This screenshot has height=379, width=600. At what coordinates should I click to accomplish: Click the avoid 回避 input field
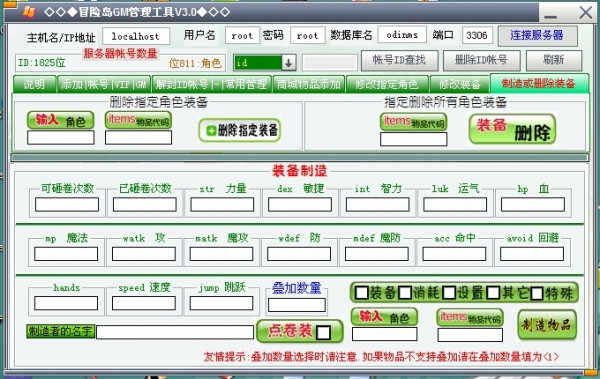[532, 254]
